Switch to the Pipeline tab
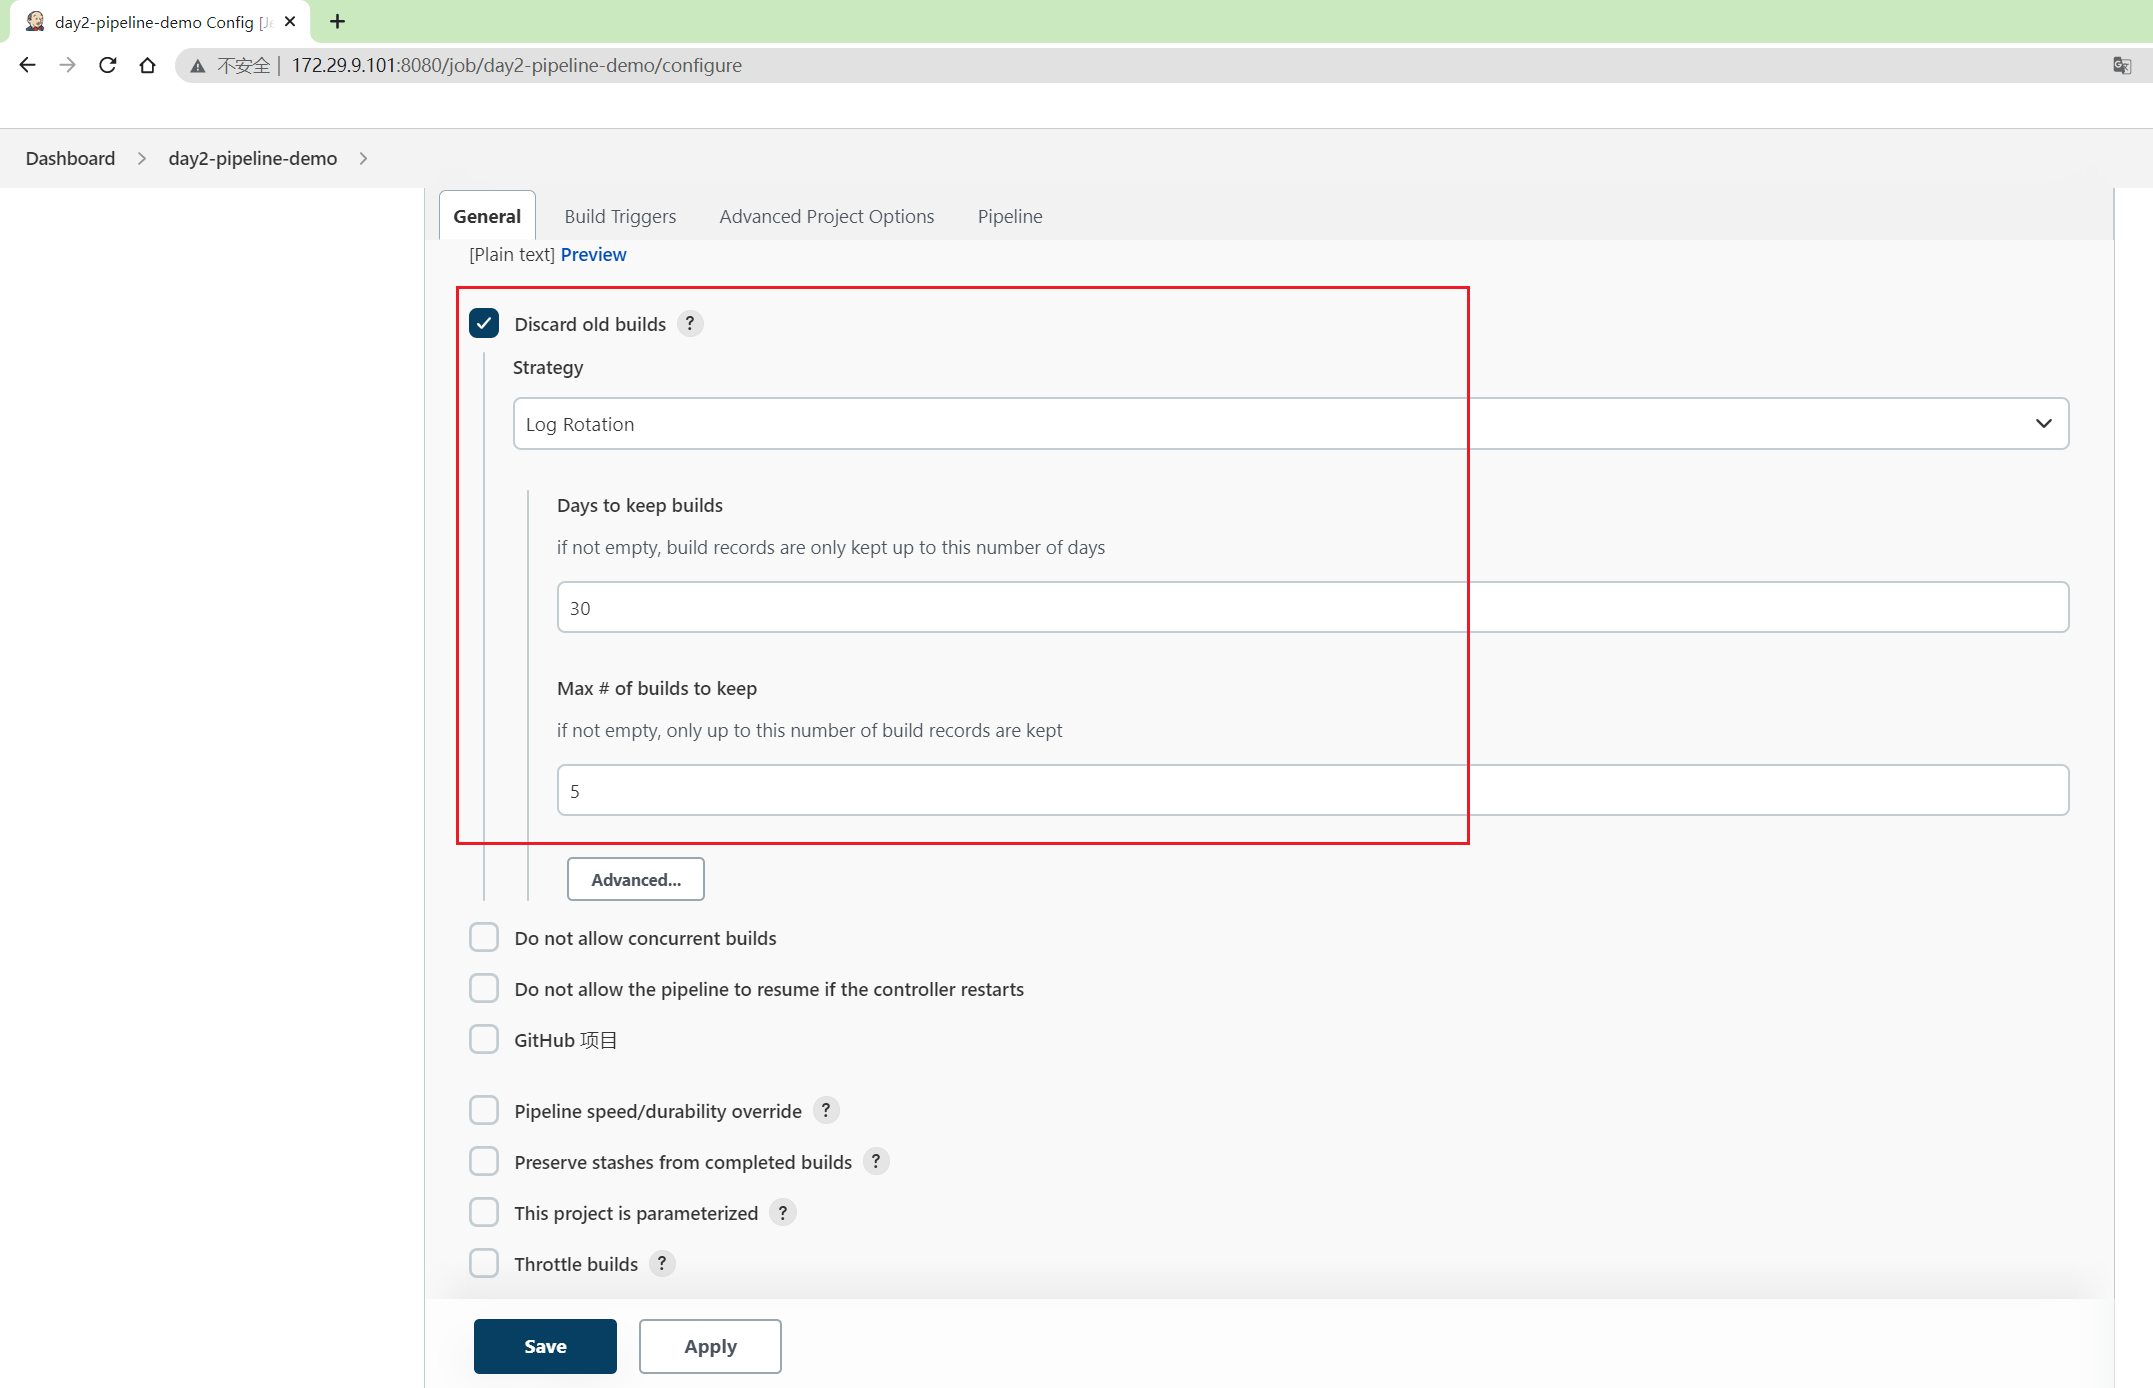 click(1010, 216)
